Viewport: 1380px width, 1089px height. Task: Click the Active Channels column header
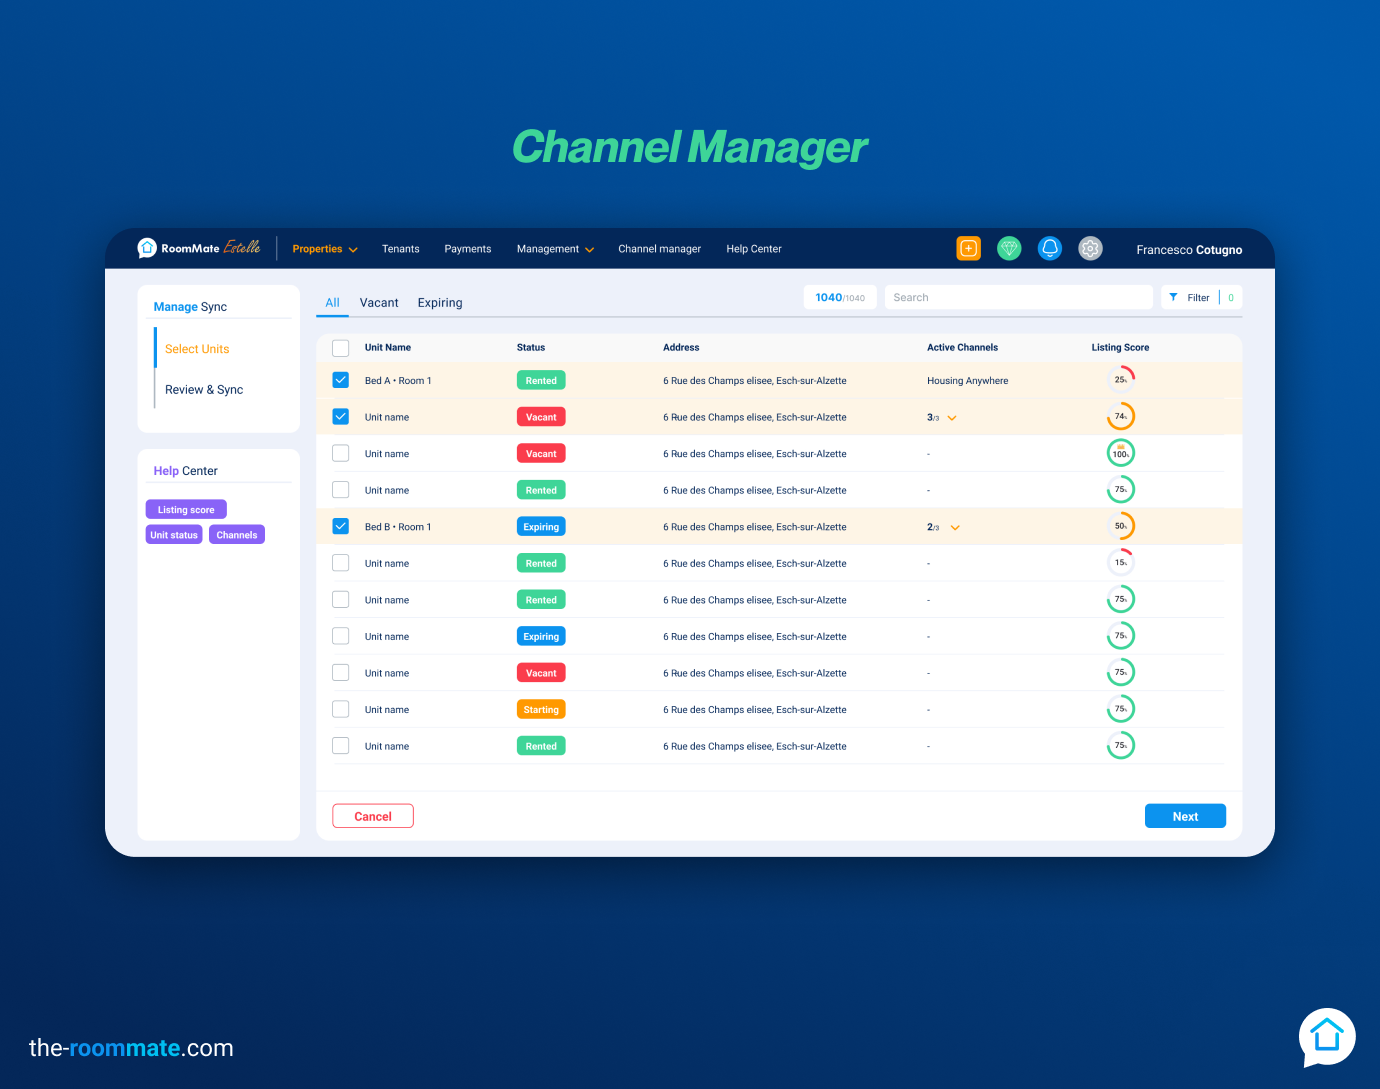(962, 348)
